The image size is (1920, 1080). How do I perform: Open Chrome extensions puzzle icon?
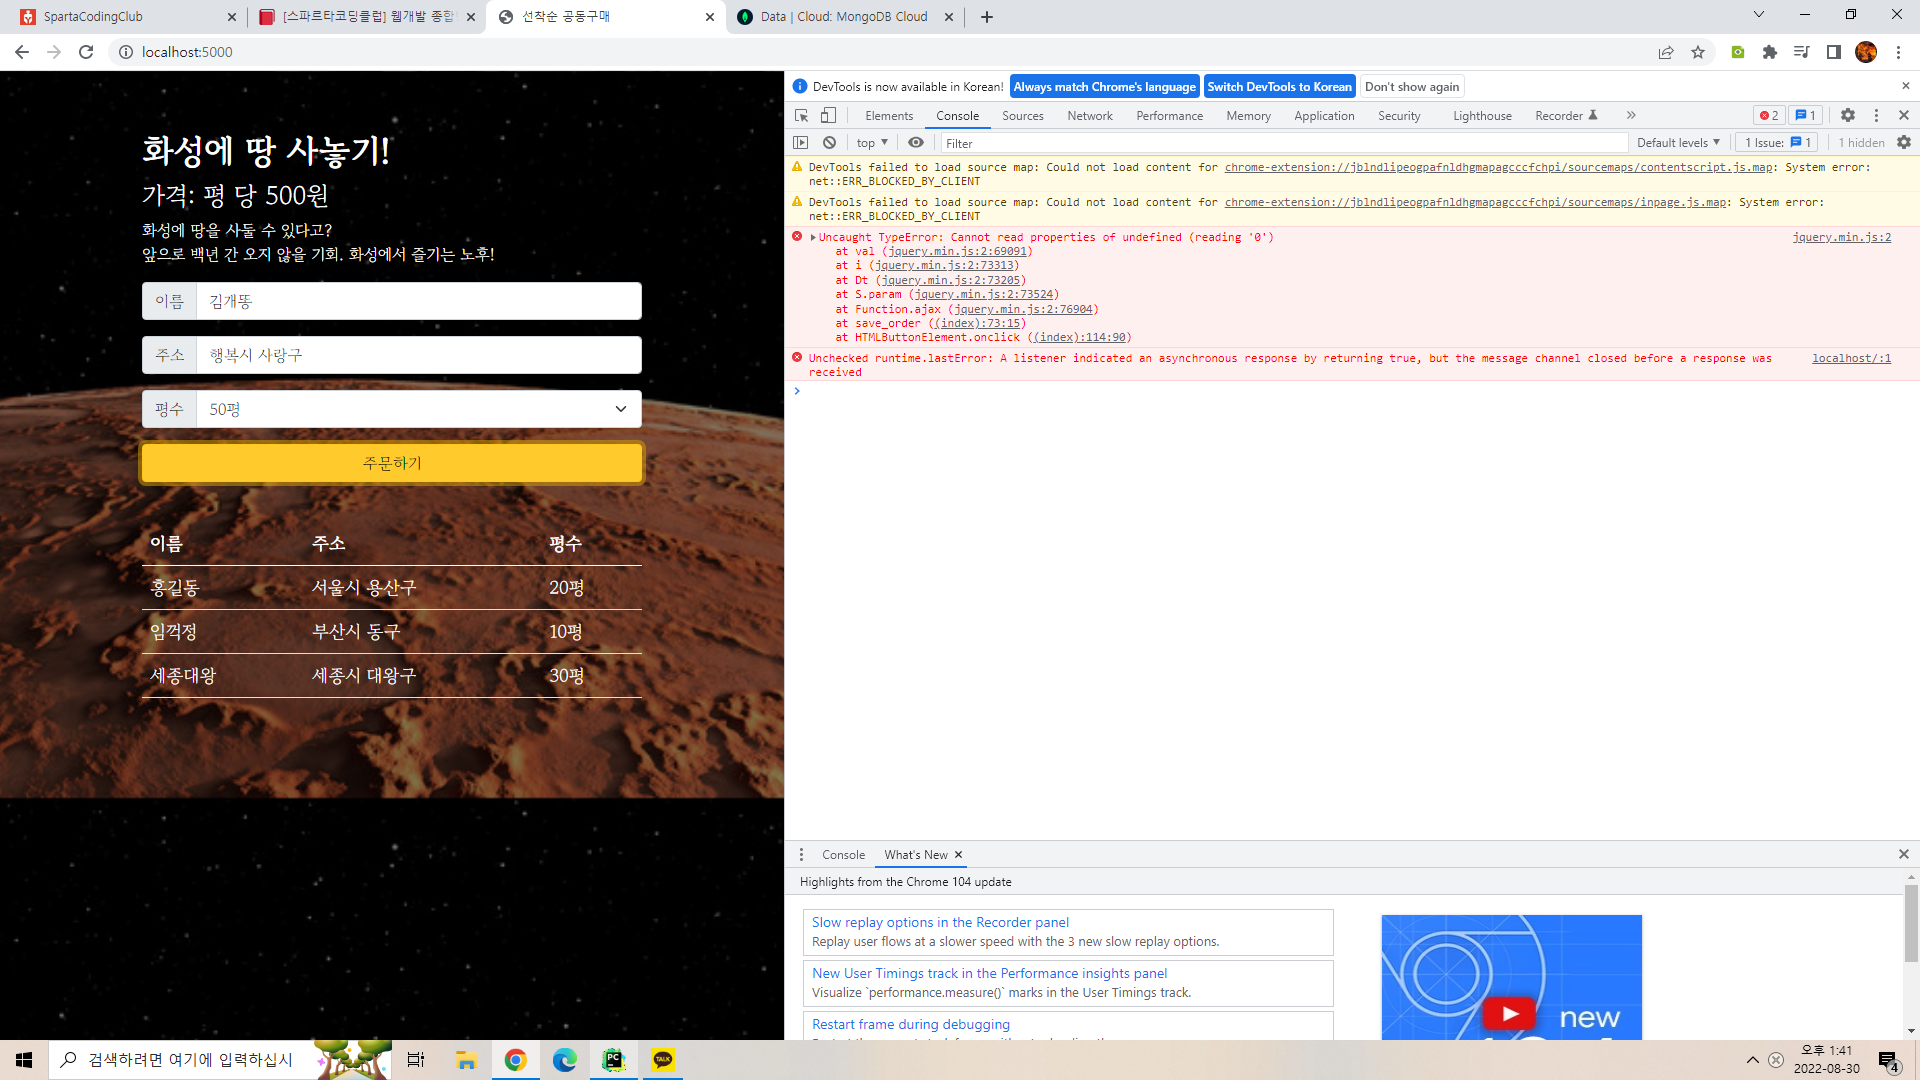coord(1770,52)
